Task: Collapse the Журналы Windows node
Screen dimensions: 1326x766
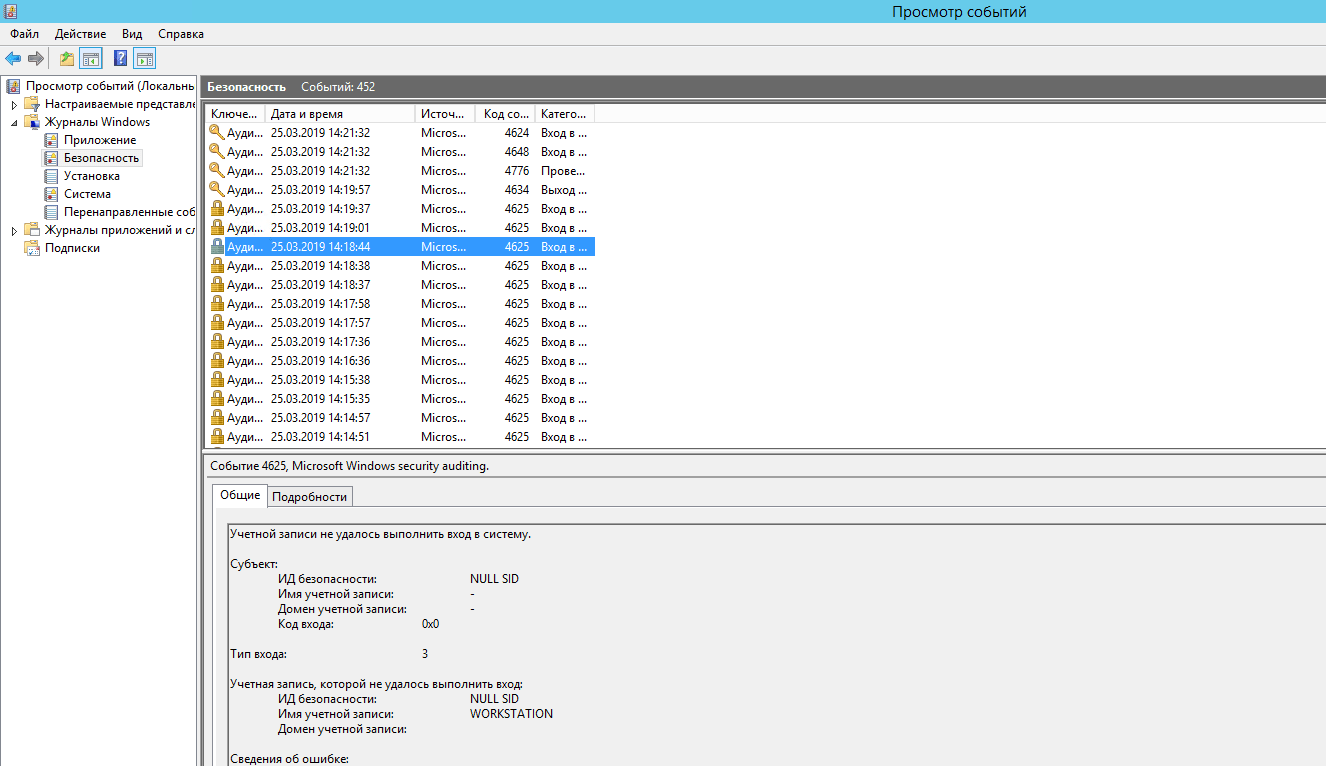Action: pos(14,122)
